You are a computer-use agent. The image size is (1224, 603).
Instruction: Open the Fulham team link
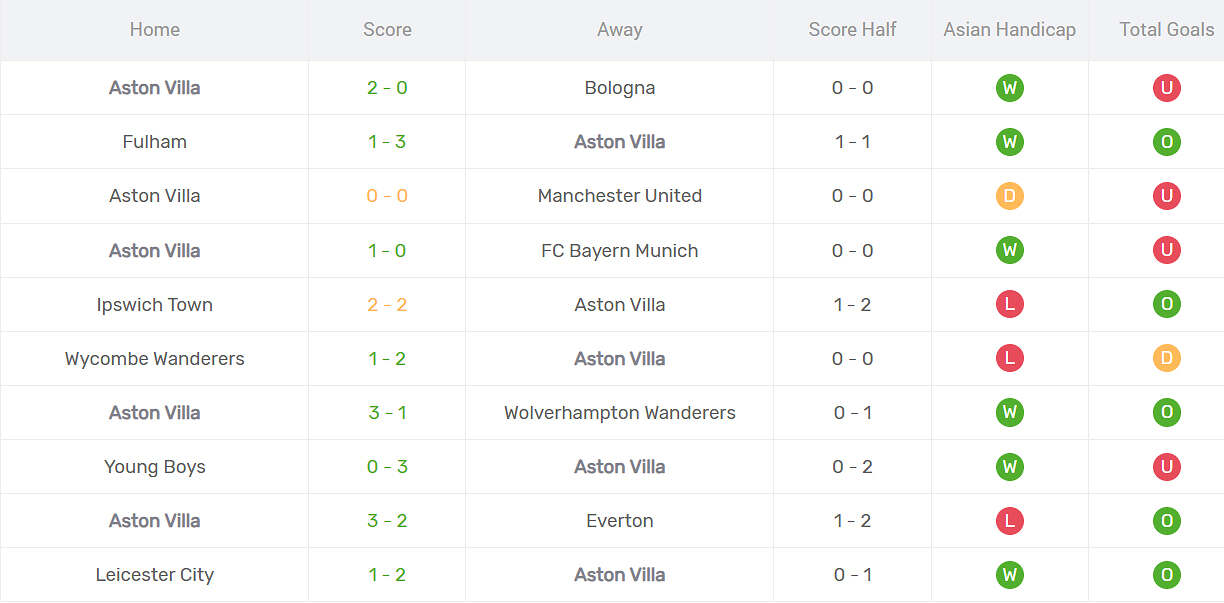[x=154, y=142]
